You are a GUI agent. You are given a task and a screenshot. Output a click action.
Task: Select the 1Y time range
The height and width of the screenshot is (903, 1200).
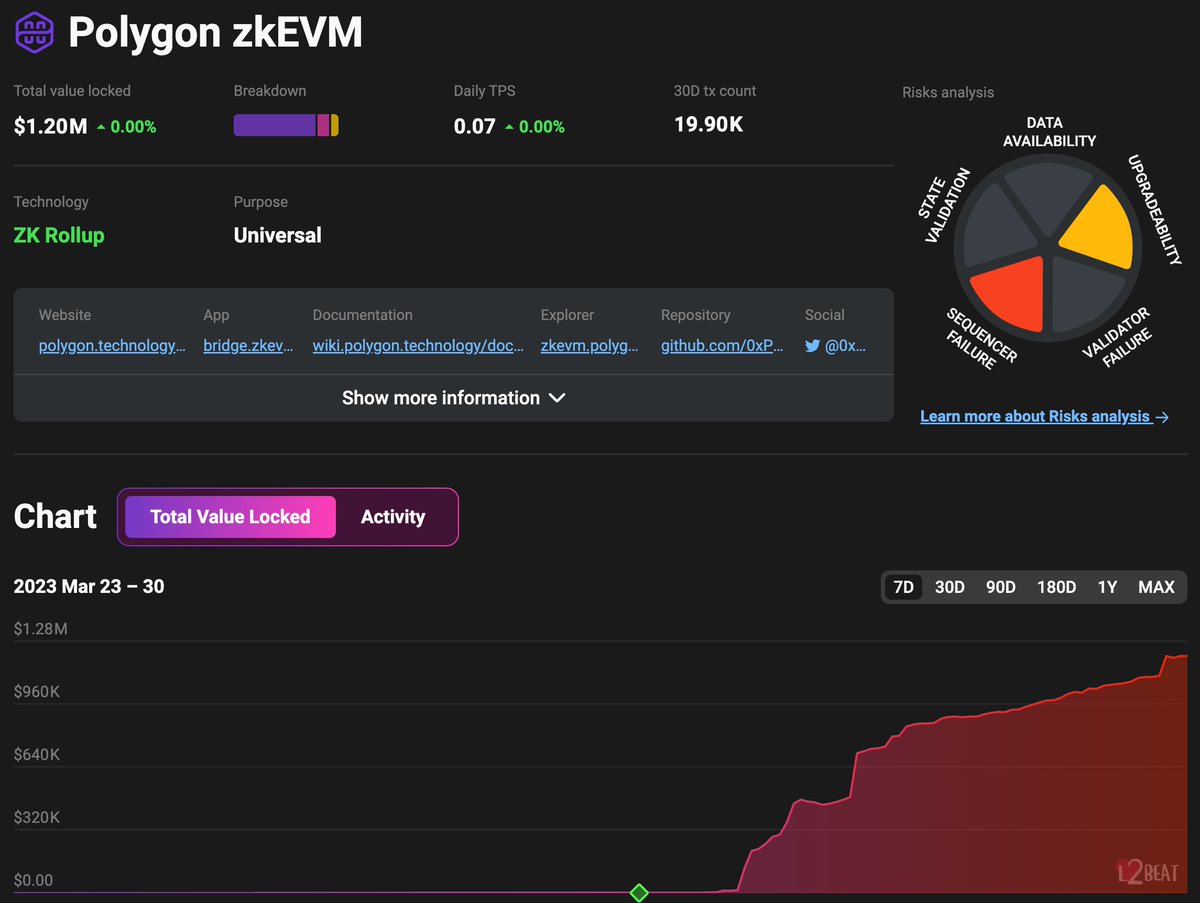pyautogui.click(x=1107, y=587)
